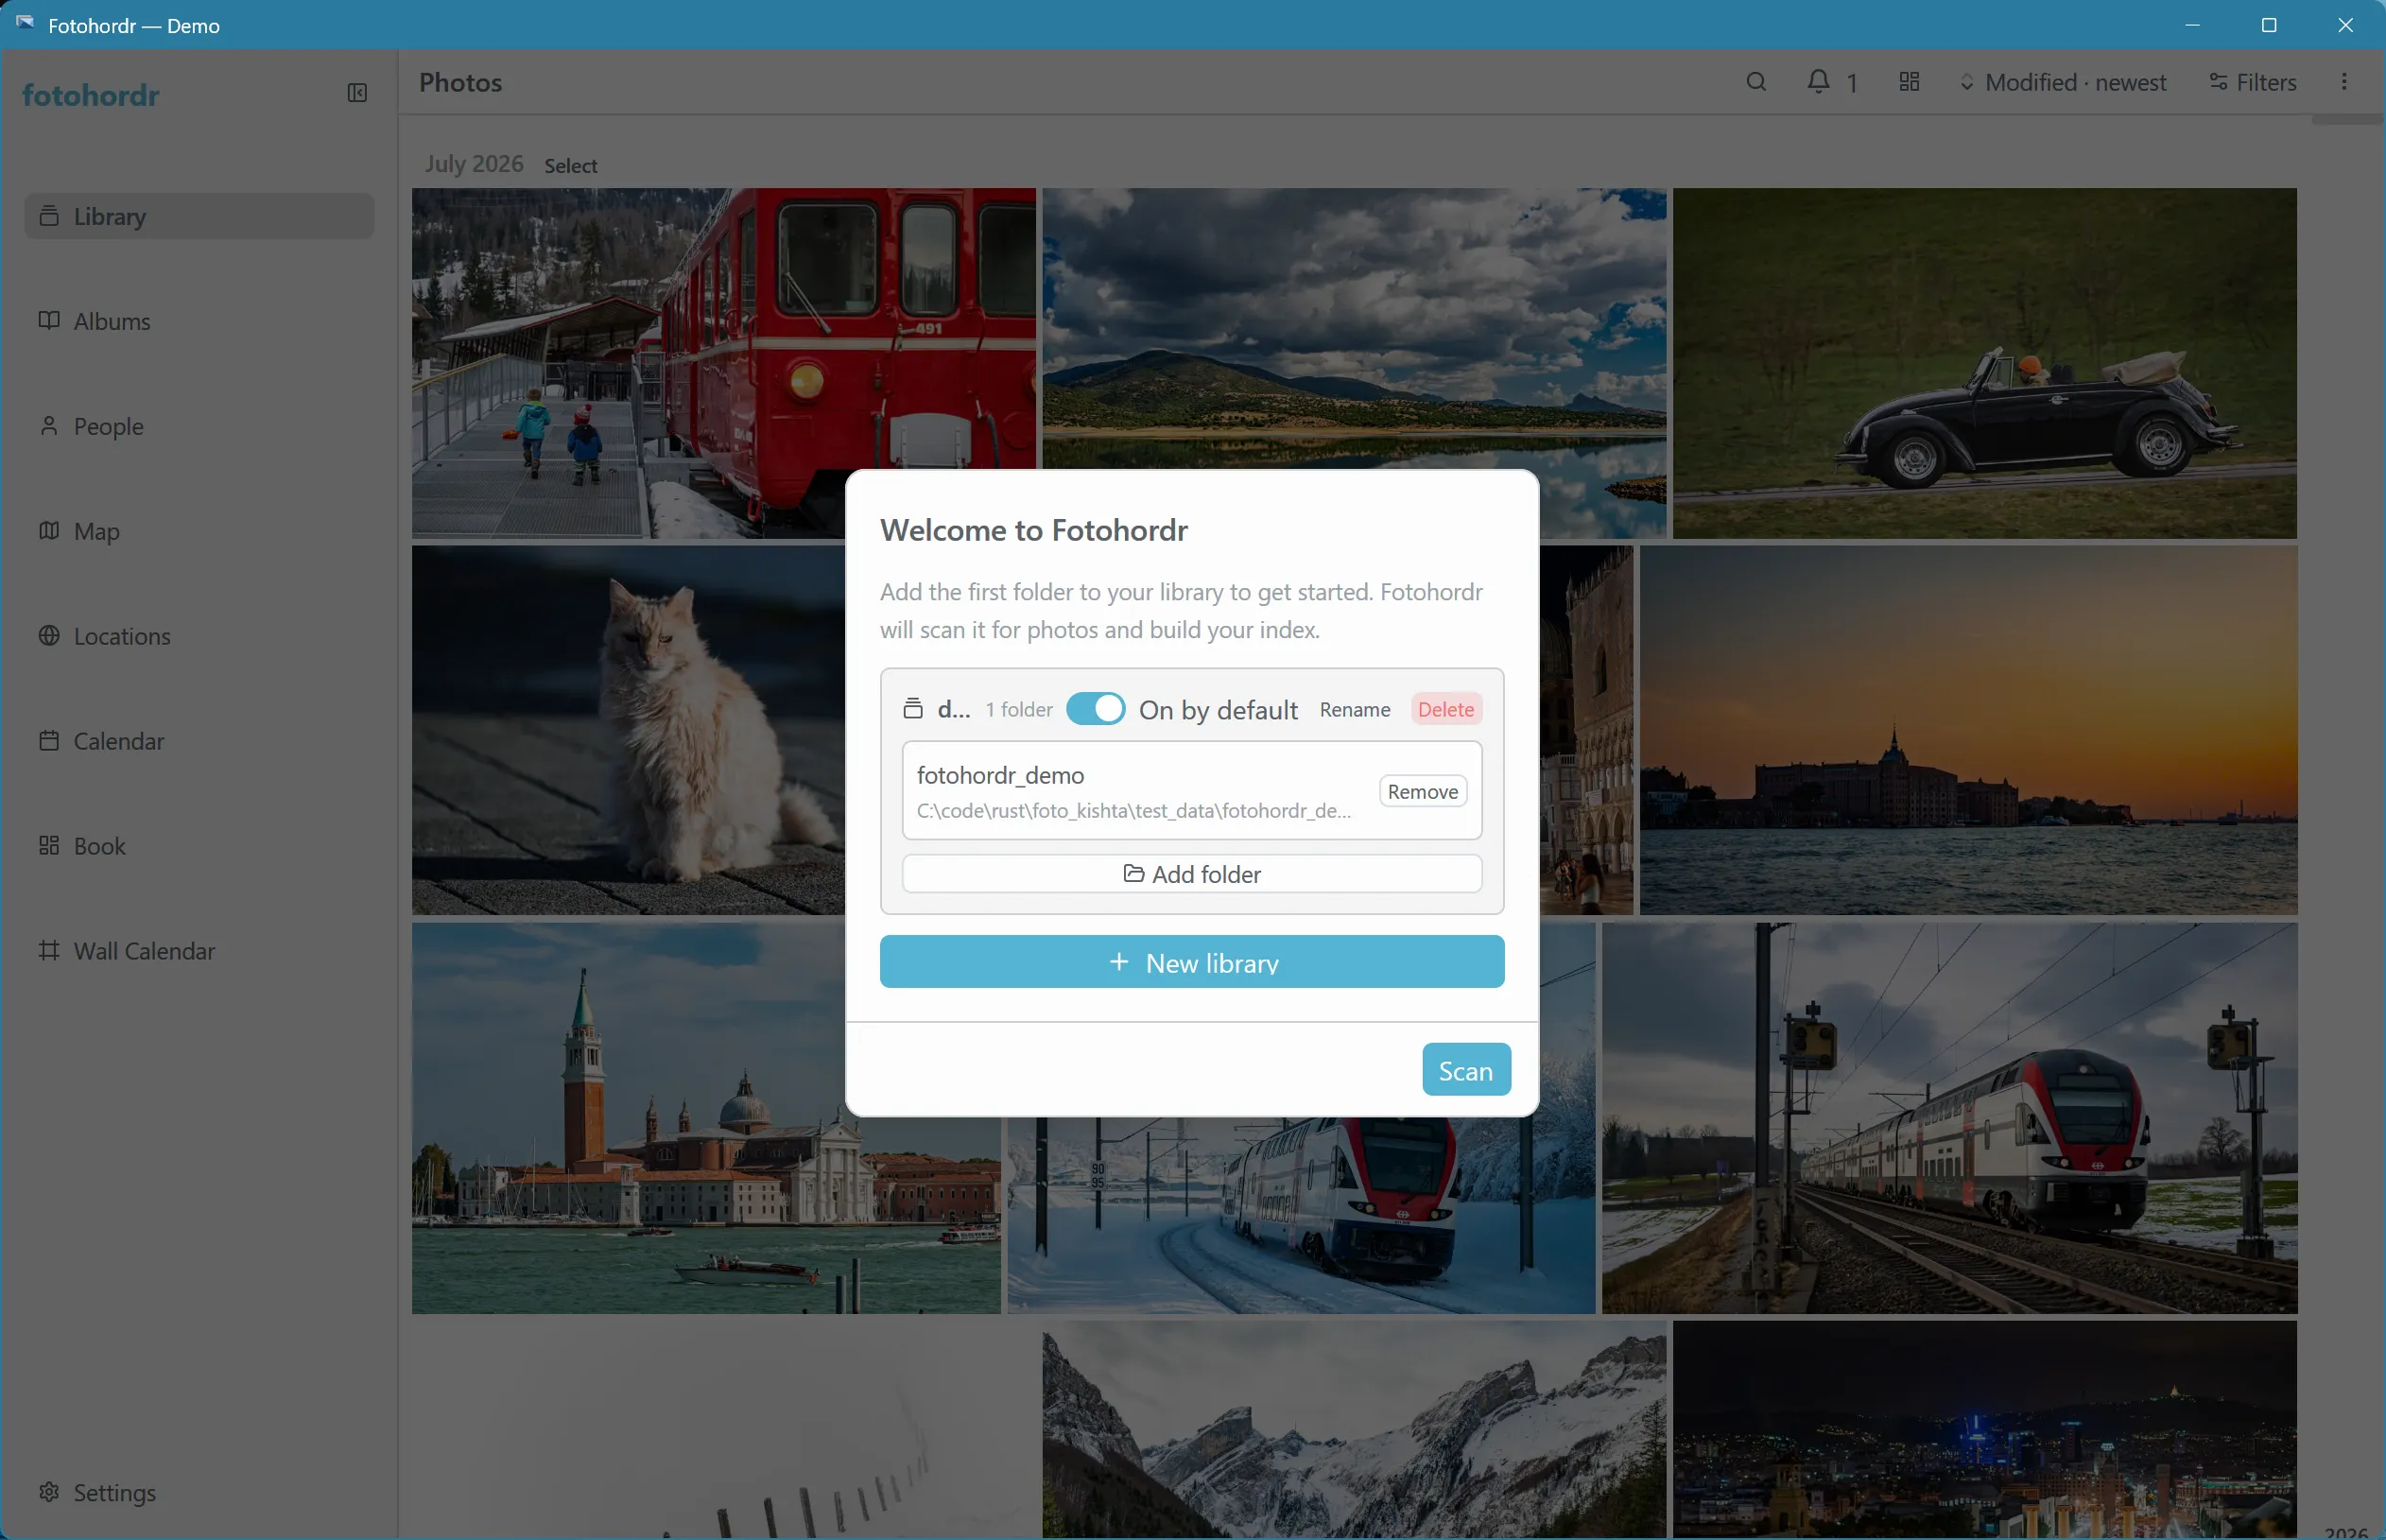The image size is (2386, 1540).
Task: Open the Gothic palace facade photo behind the dialog
Action: (1586, 730)
